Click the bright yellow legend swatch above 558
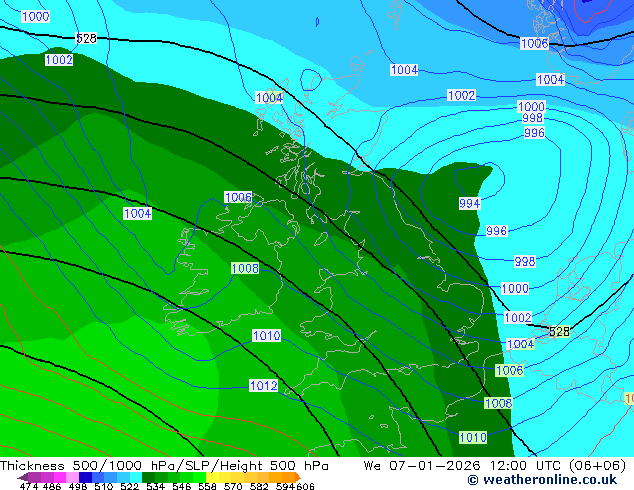The width and height of the screenshot is (634, 490). point(213,477)
